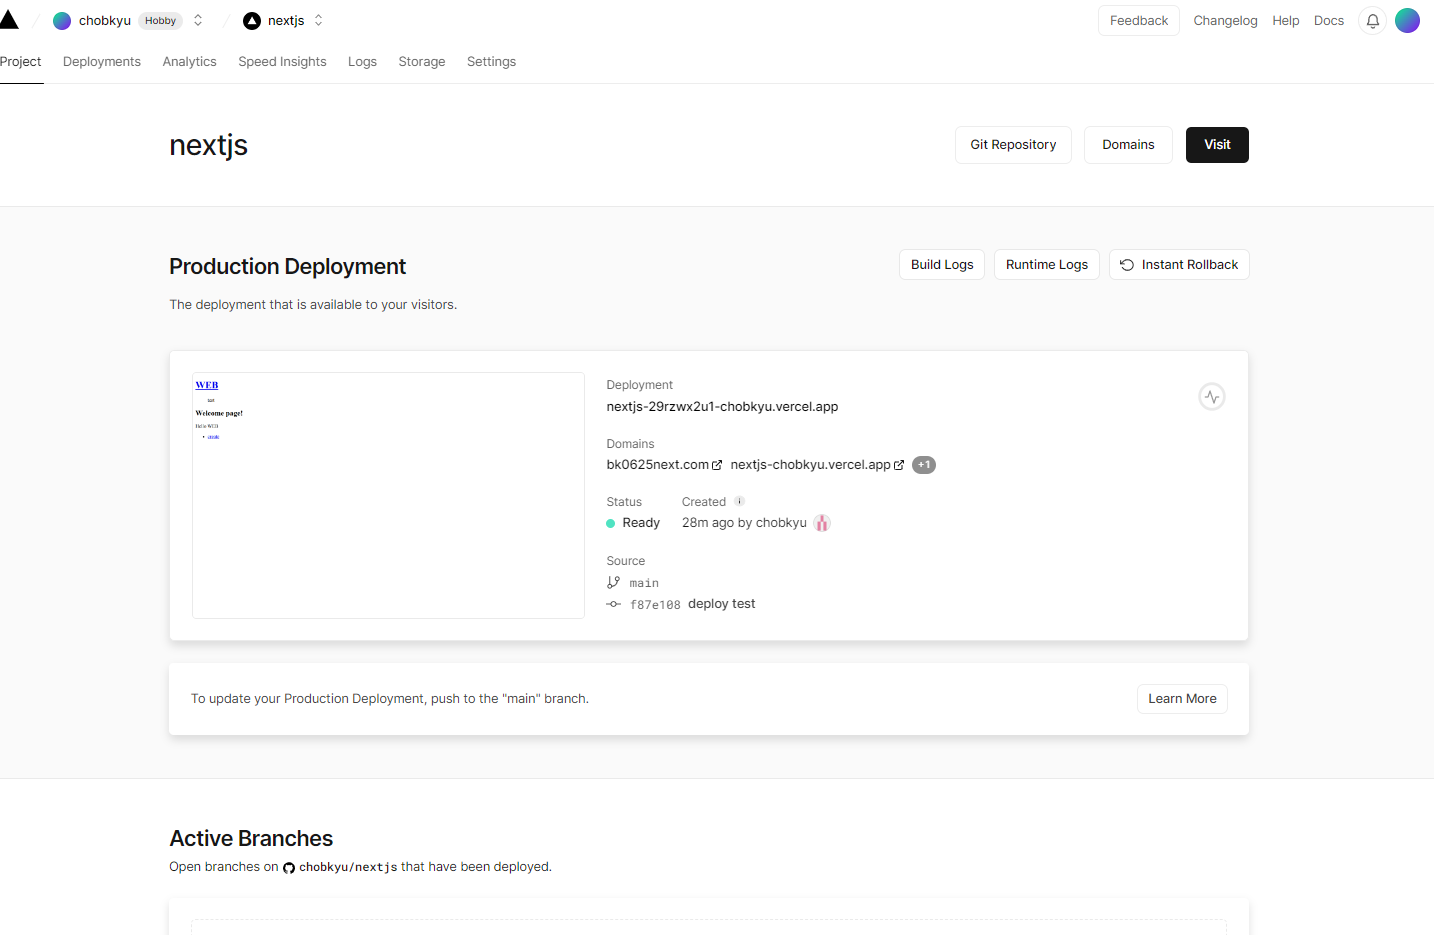Image resolution: width=1434 pixels, height=935 pixels.
Task: Click the deployment preview thumbnail
Action: pos(388,495)
